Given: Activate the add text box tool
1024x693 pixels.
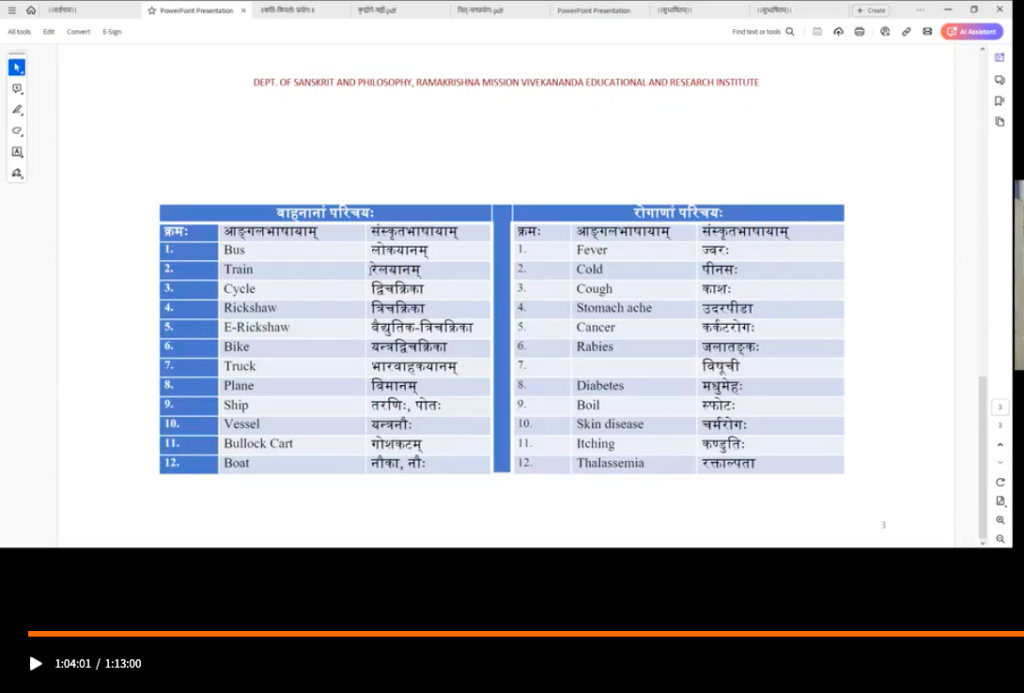Looking at the screenshot, I should click(17, 152).
